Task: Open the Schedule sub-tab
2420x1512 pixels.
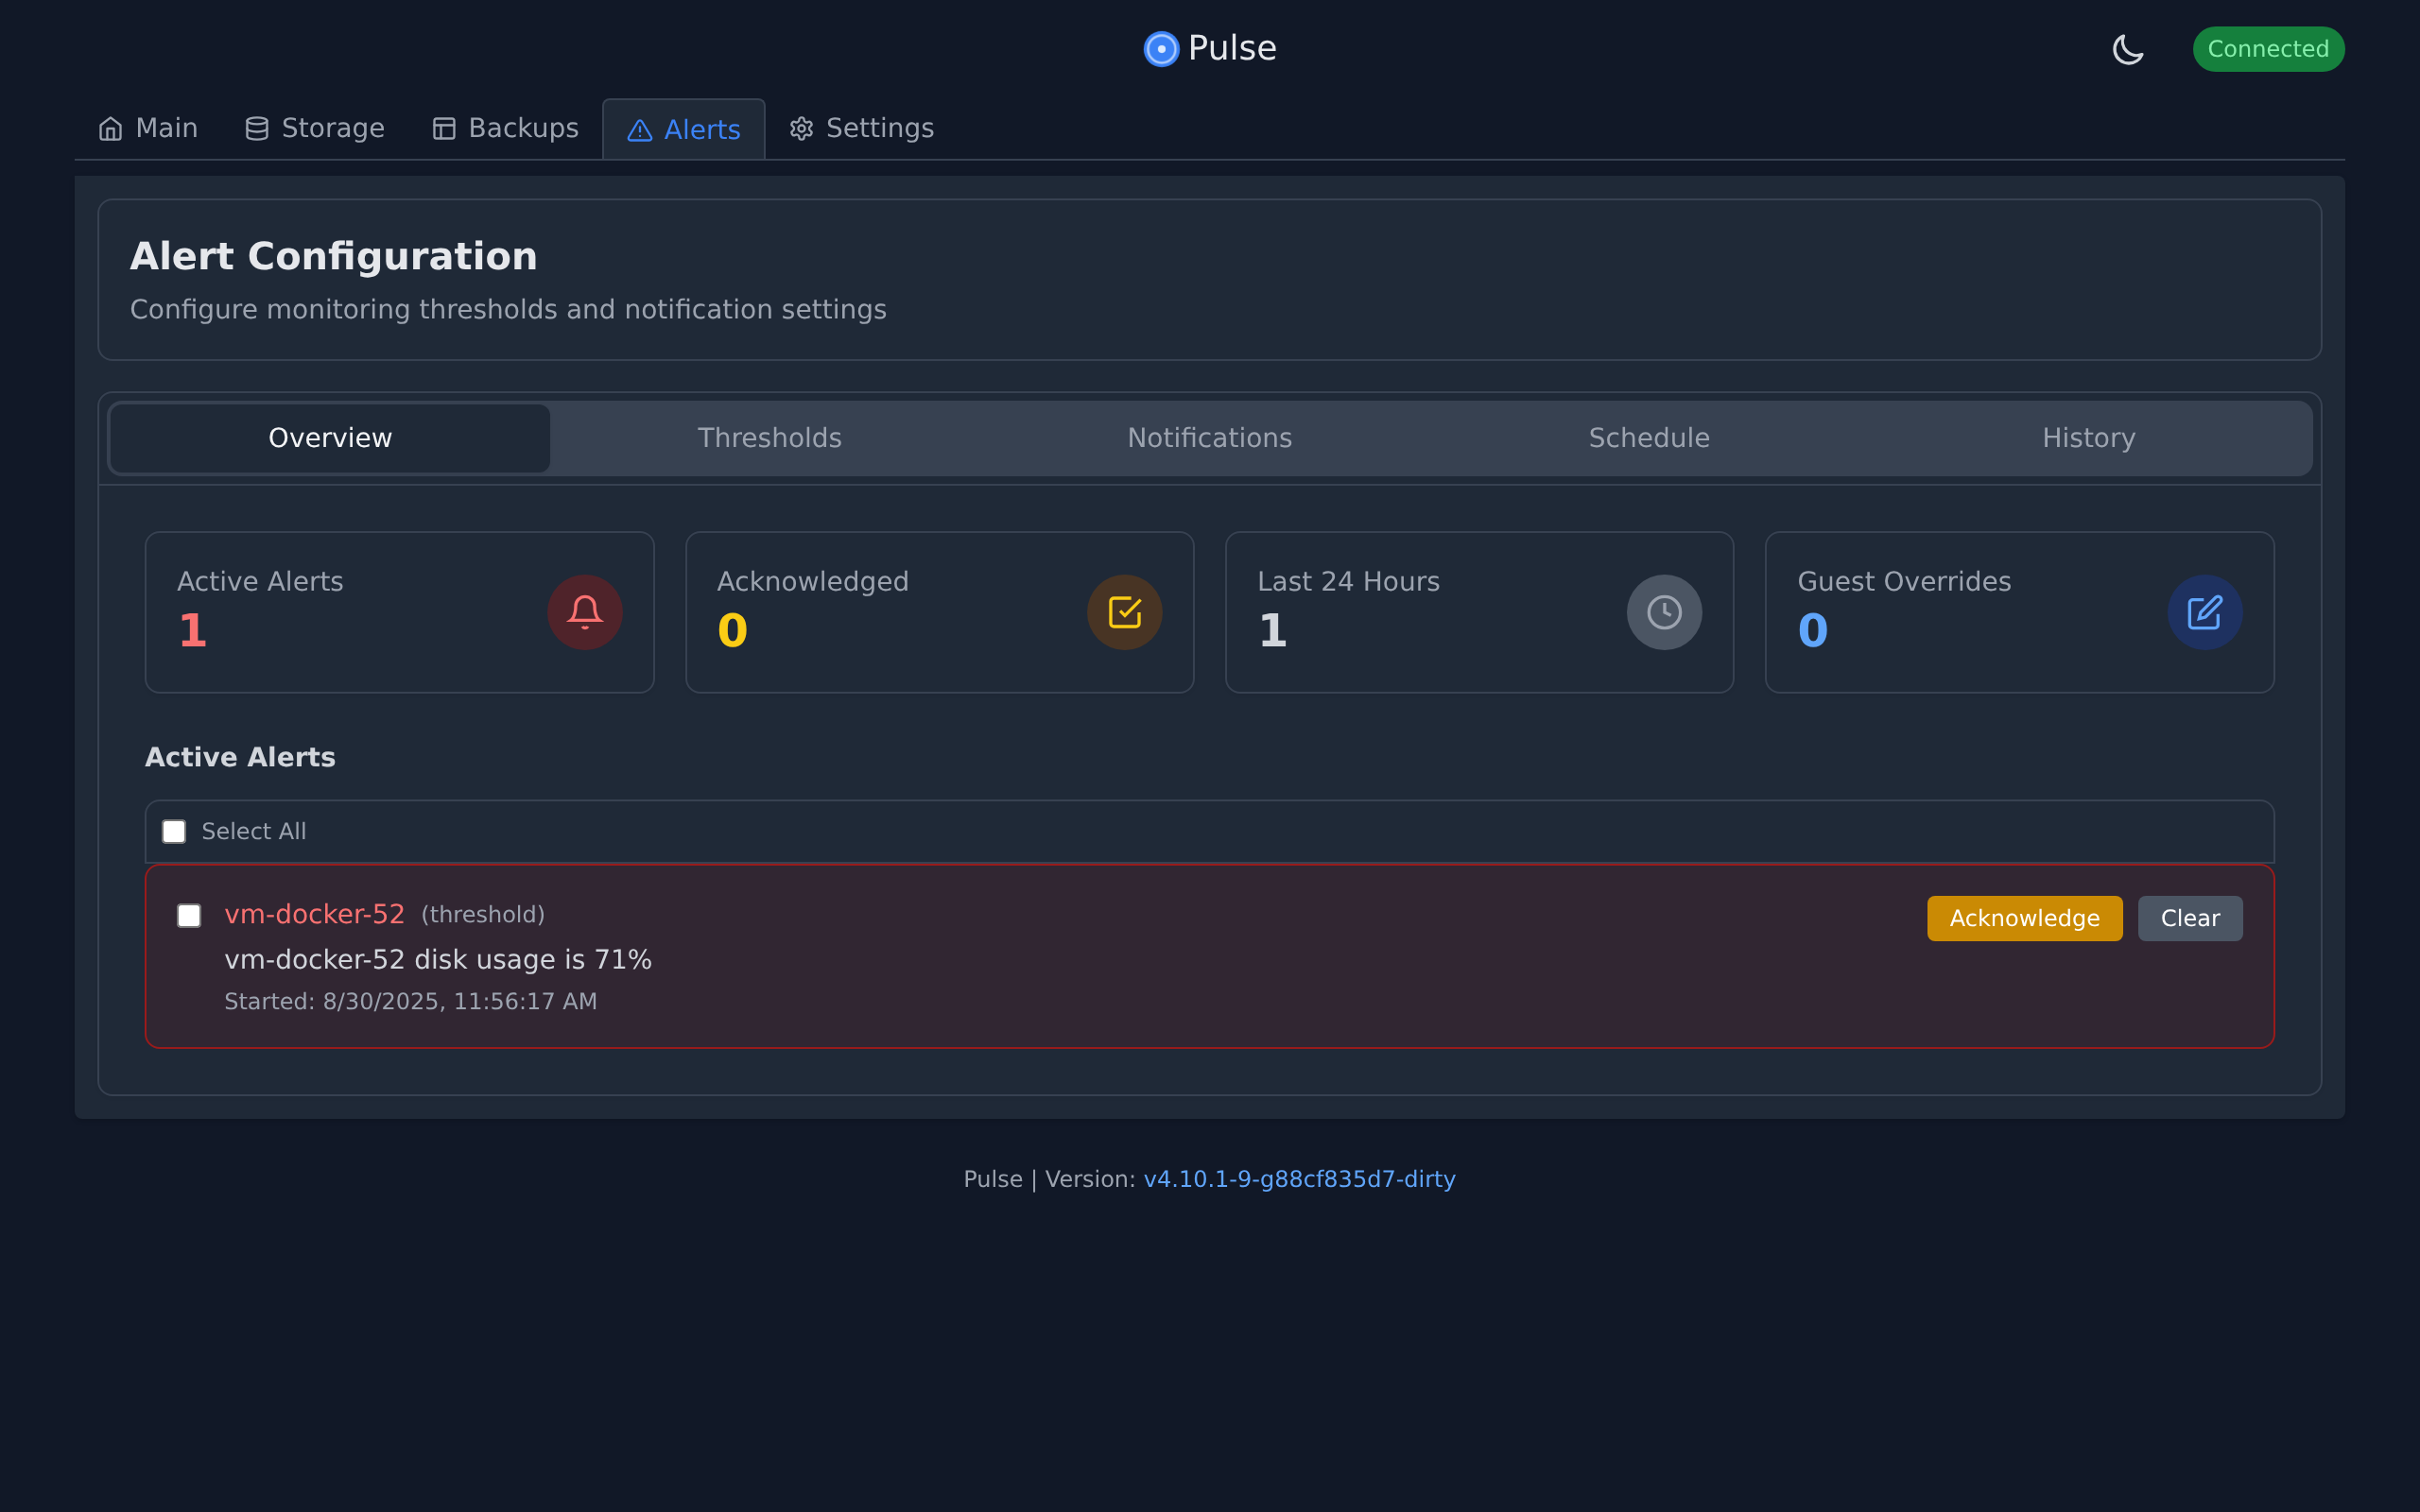Action: tap(1649, 438)
